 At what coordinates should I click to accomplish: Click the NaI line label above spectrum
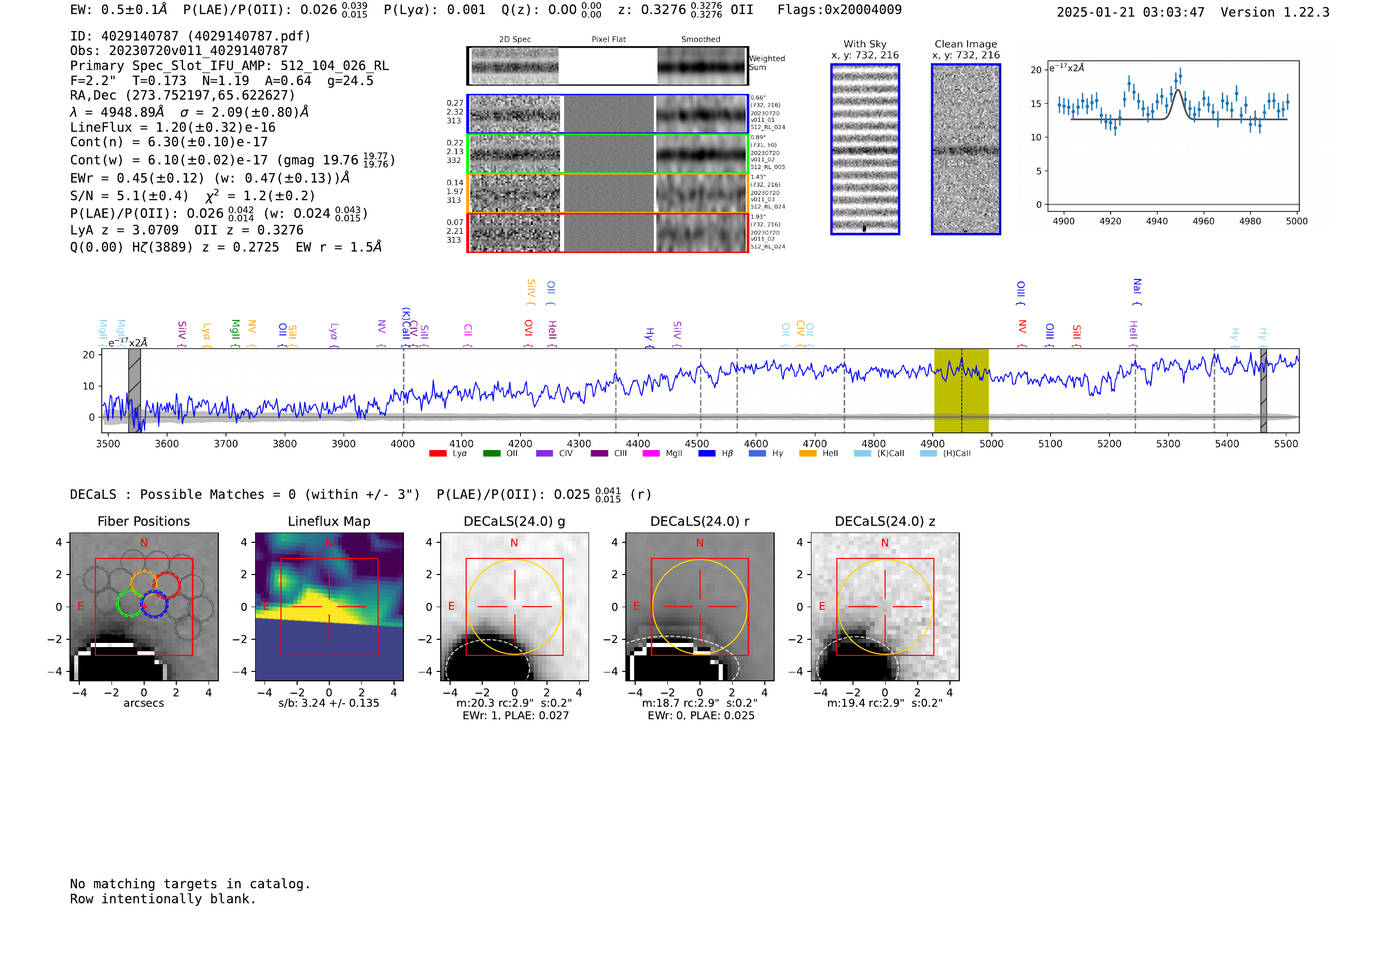[1136, 287]
